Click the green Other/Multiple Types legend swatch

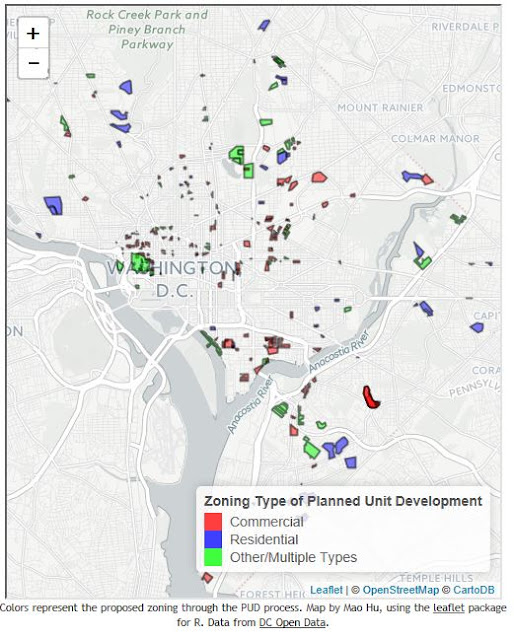pos(213,557)
